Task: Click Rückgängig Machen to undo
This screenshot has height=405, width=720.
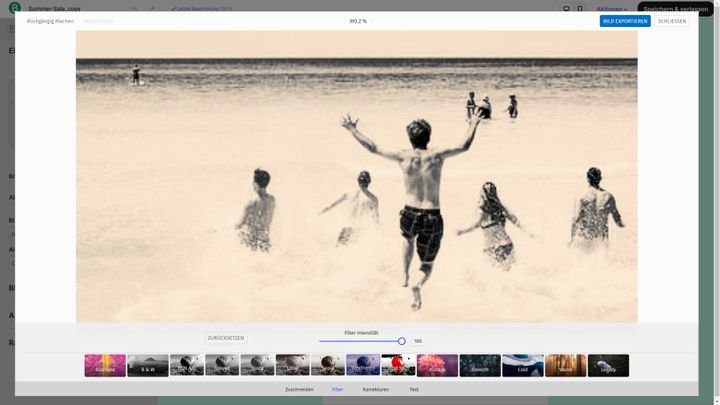Action: [51, 21]
